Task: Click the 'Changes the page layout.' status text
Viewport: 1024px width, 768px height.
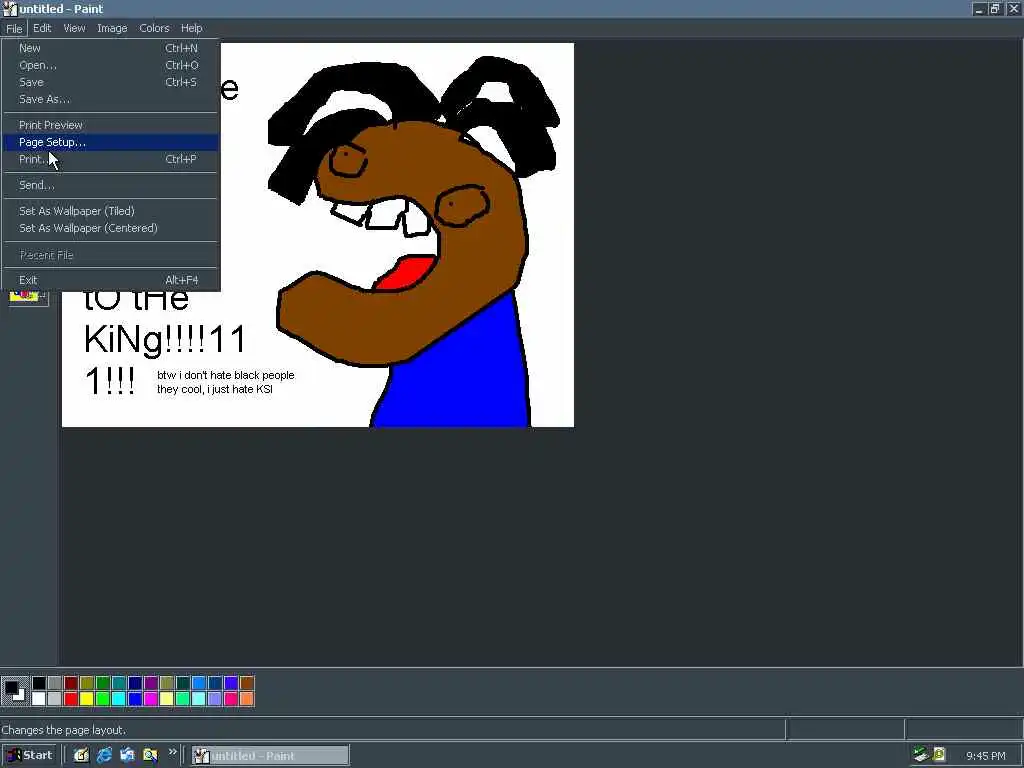Action: click(x=63, y=730)
